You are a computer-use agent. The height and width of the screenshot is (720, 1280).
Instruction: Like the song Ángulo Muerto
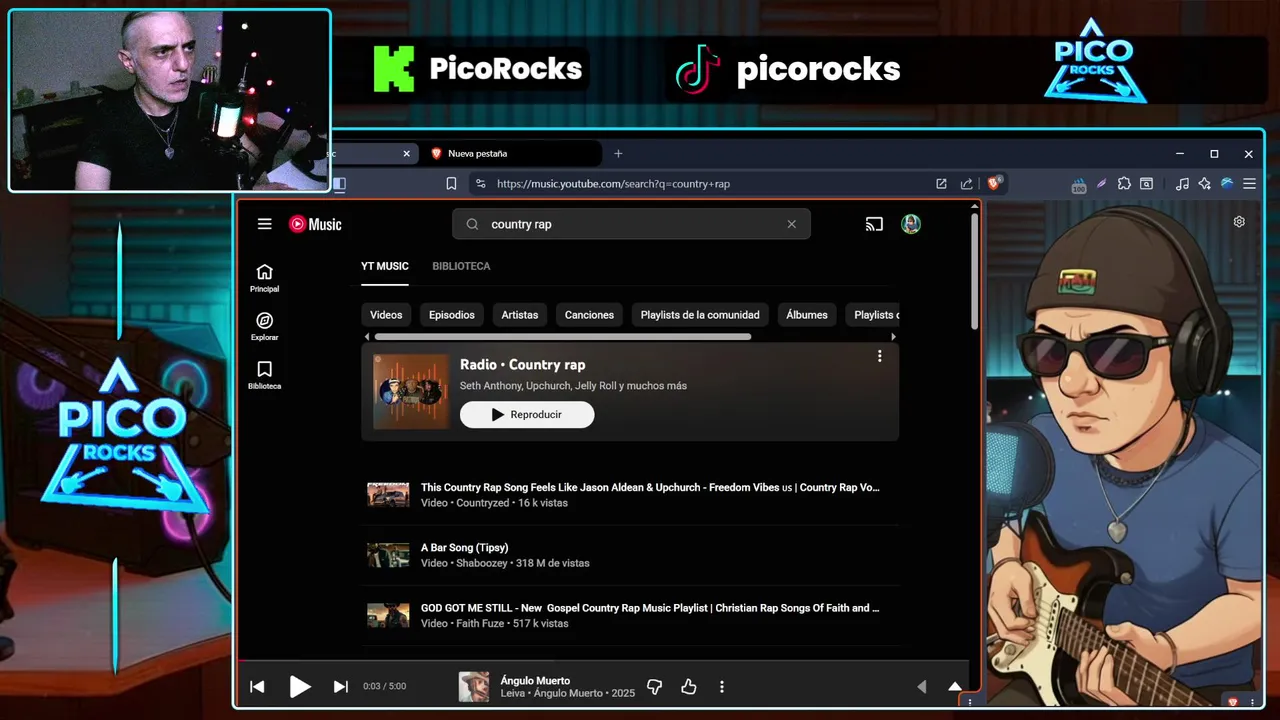688,686
